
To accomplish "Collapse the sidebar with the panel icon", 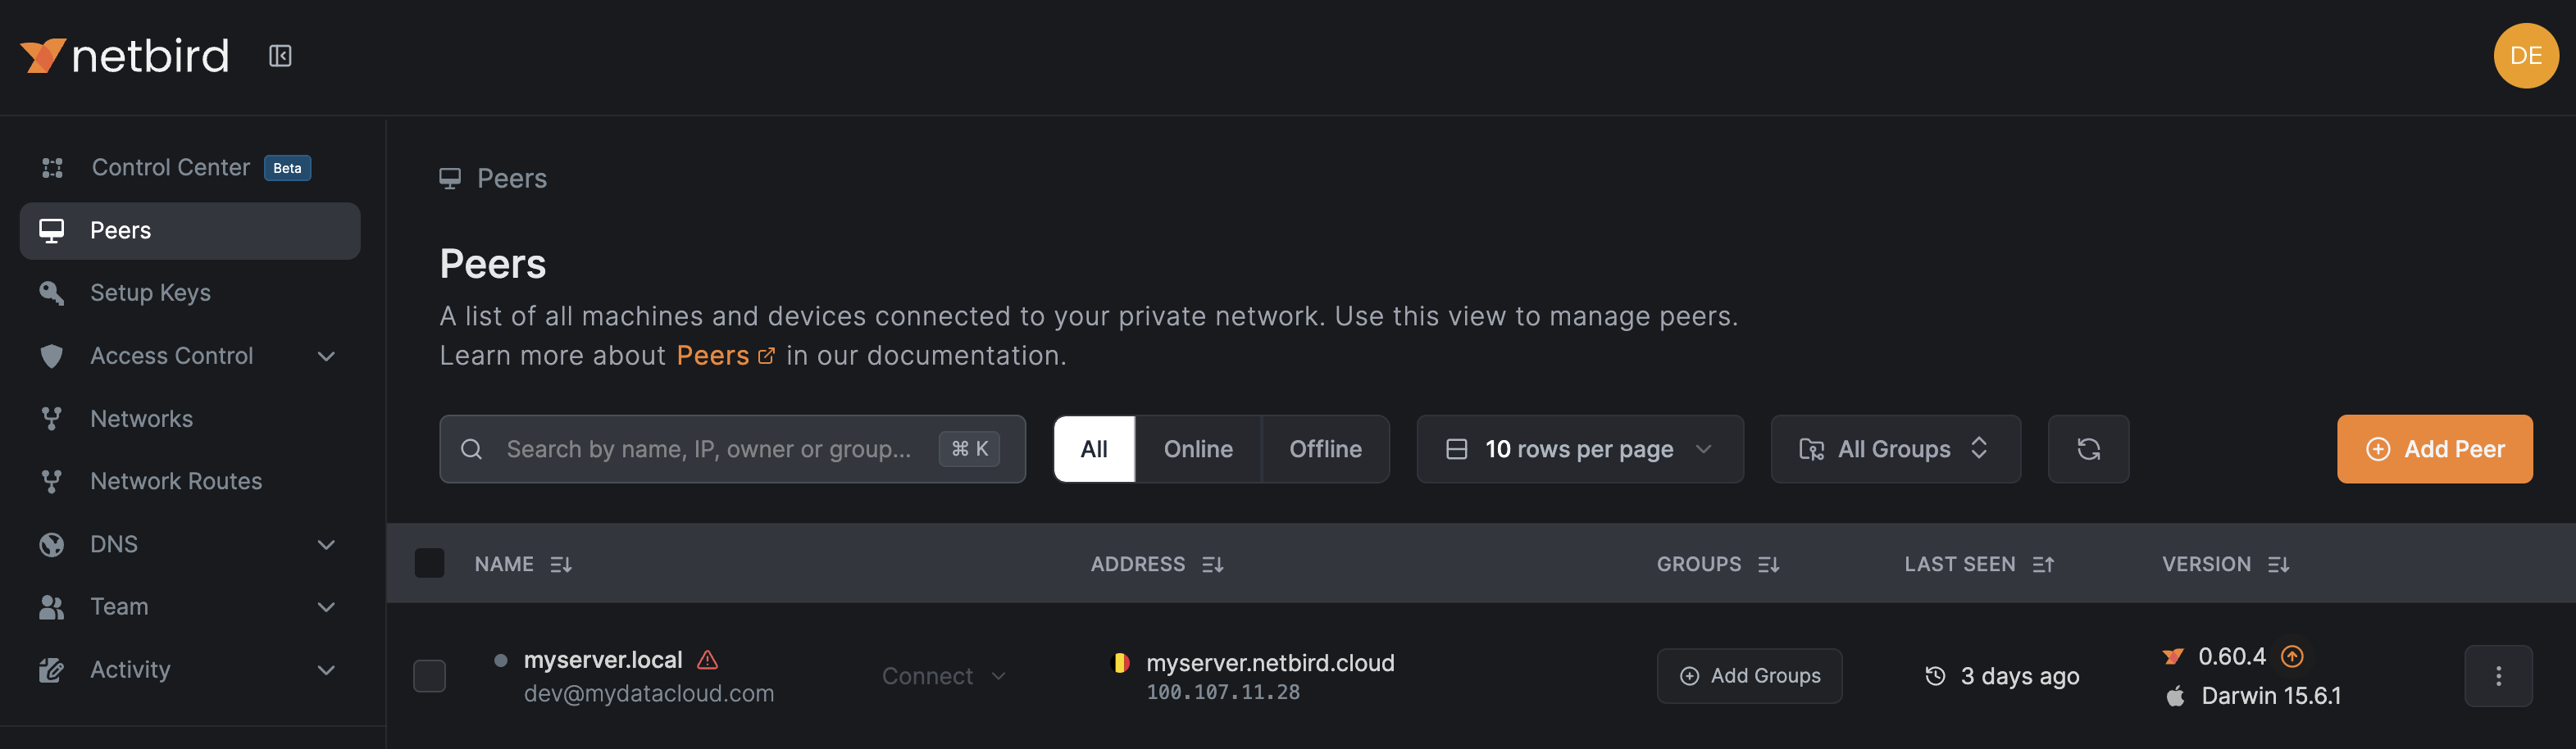I will pyautogui.click(x=280, y=56).
